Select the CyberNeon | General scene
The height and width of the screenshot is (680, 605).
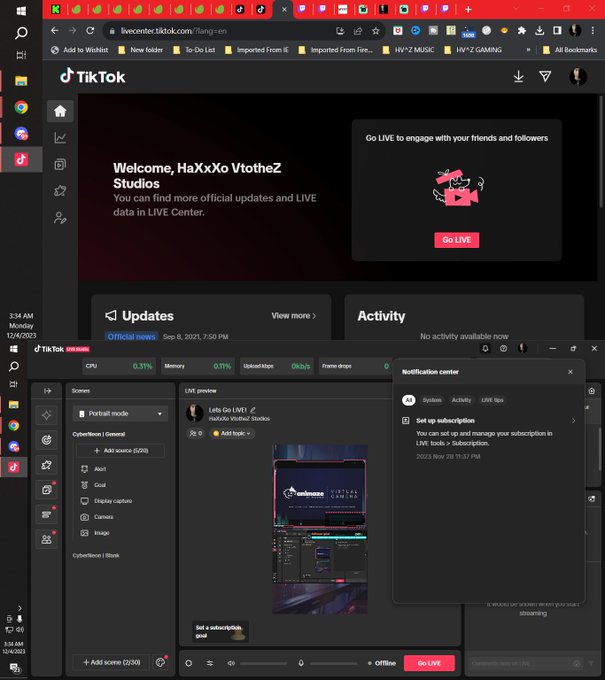pyautogui.click(x=99, y=434)
